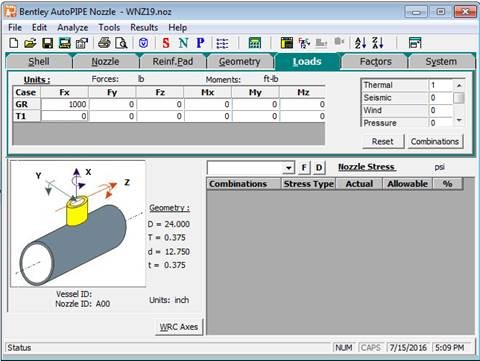Click load type list up arrow

click(459, 85)
